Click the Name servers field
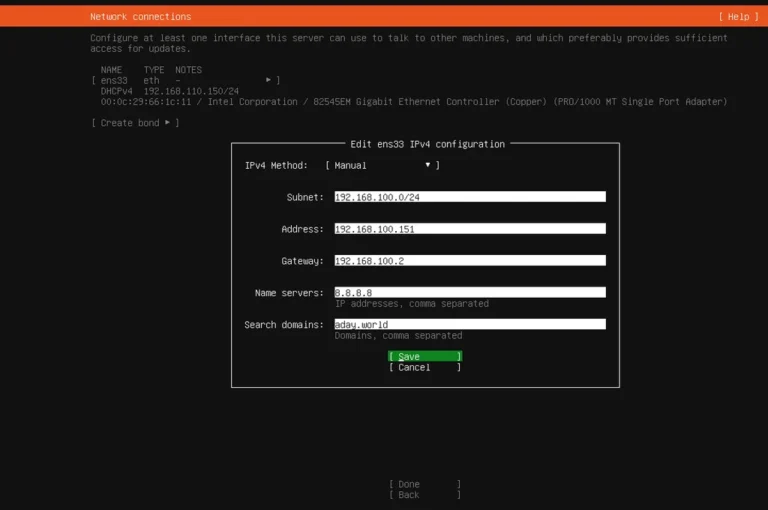The width and height of the screenshot is (768, 510). pos(469,293)
